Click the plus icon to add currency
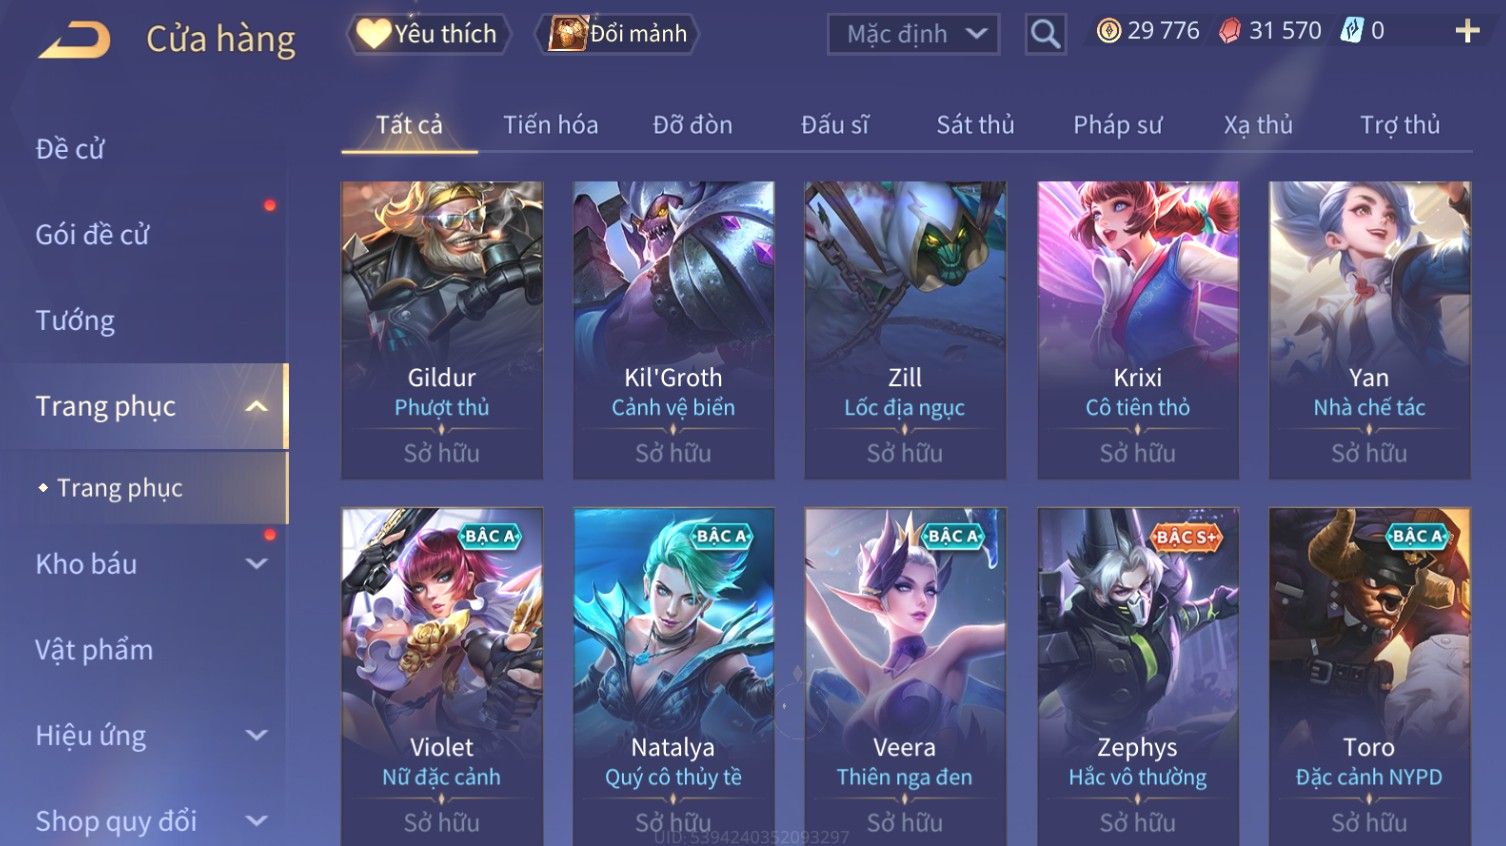The image size is (1506, 846). click(x=1467, y=32)
